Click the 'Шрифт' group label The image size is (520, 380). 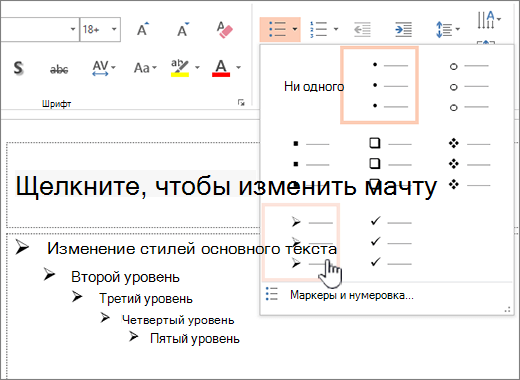[56, 104]
